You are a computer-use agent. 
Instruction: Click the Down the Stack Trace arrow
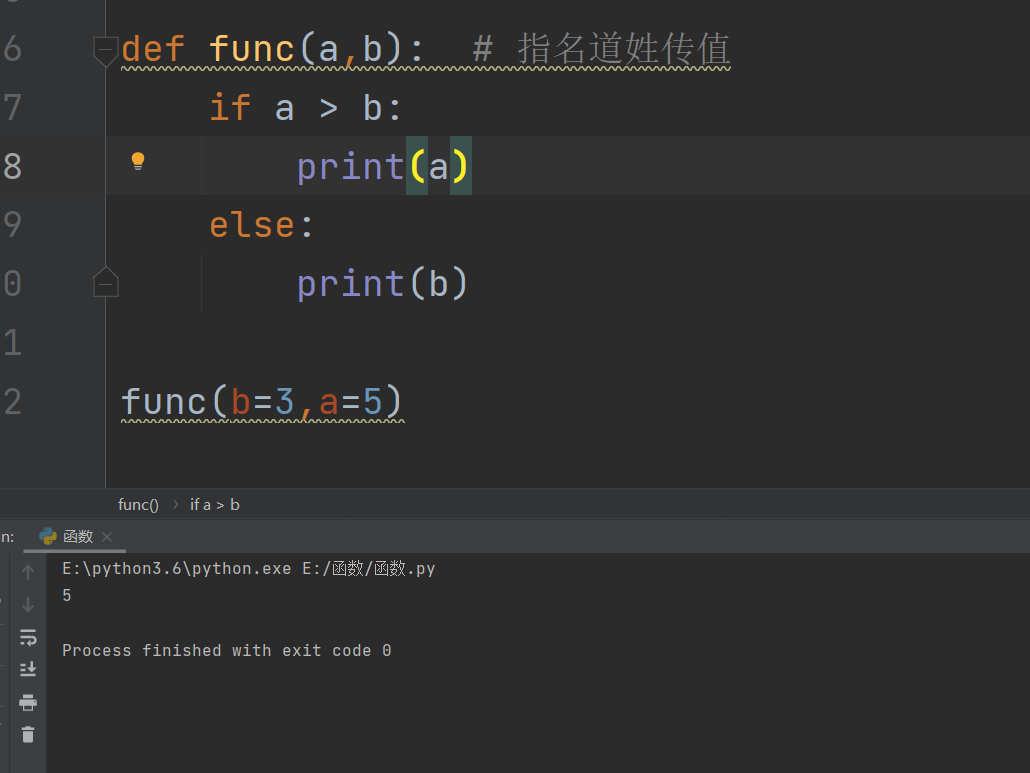coord(28,604)
